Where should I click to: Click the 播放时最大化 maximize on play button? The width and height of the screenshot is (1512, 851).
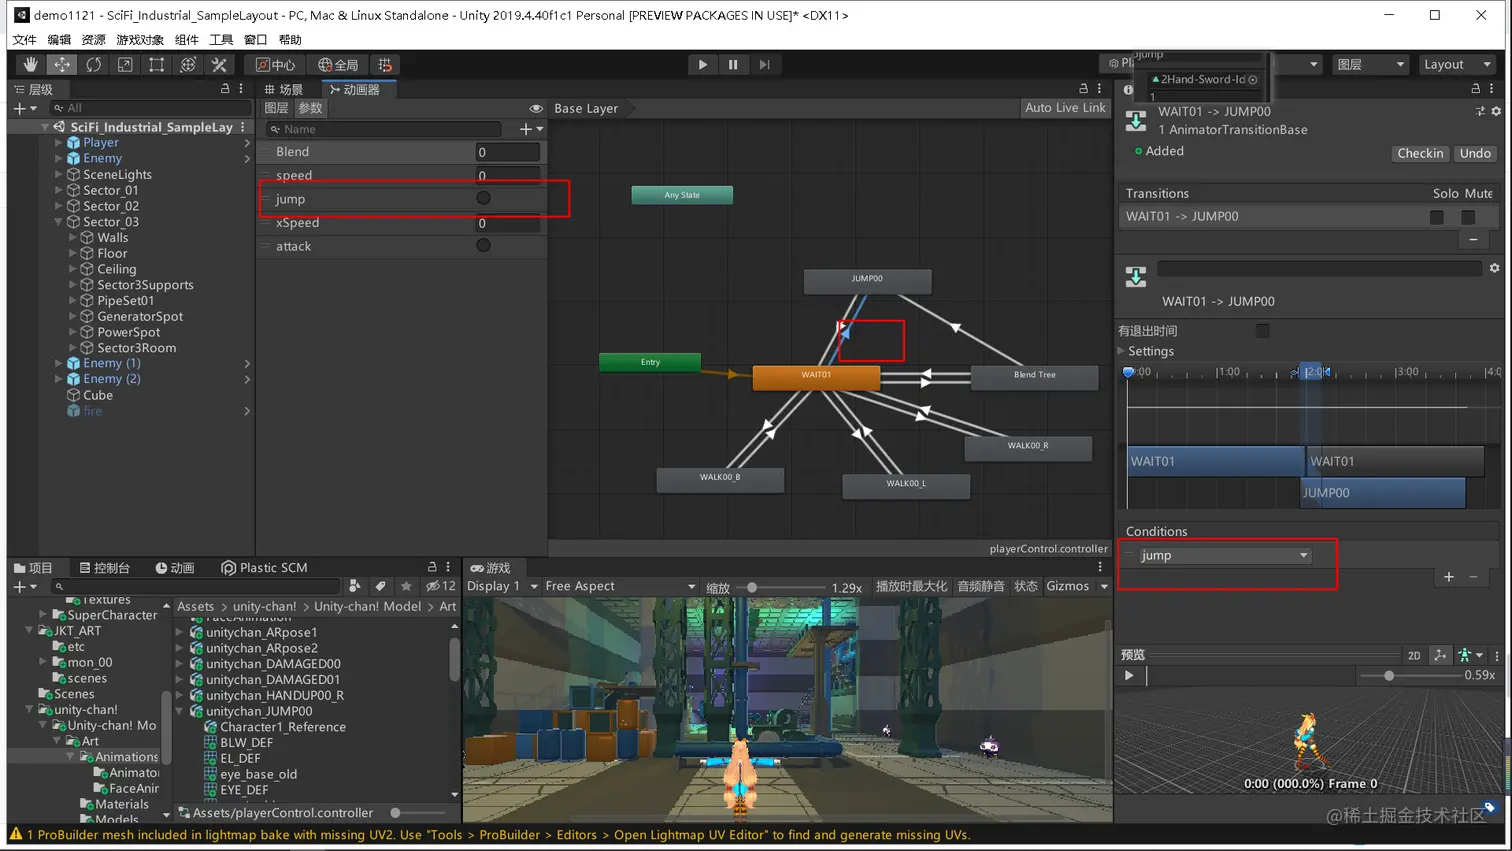point(911,586)
